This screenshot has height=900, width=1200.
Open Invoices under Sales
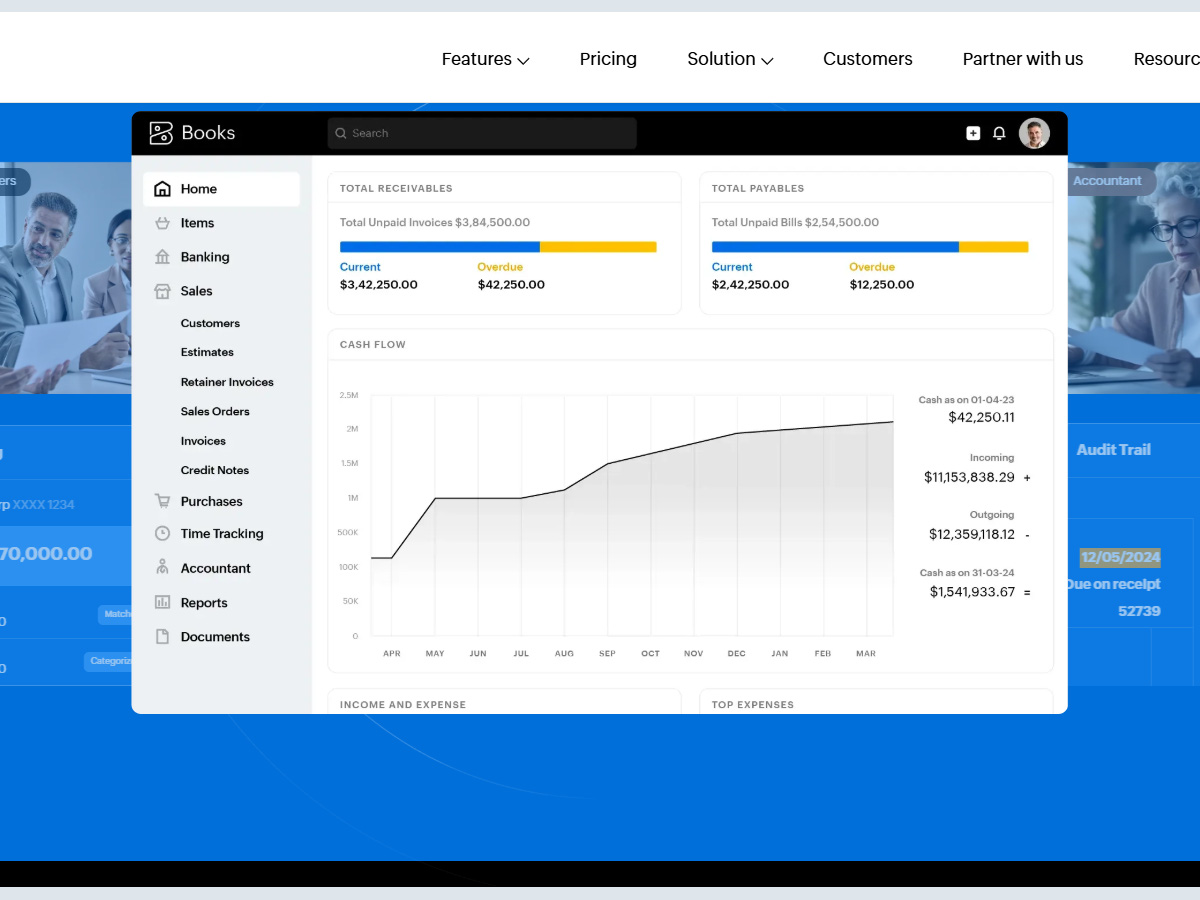click(x=203, y=441)
